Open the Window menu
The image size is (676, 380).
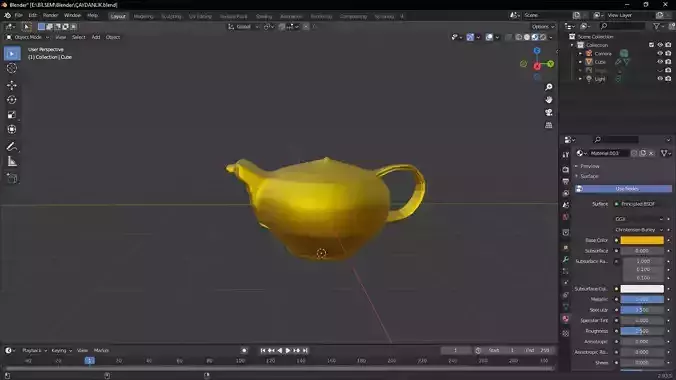[72, 16]
